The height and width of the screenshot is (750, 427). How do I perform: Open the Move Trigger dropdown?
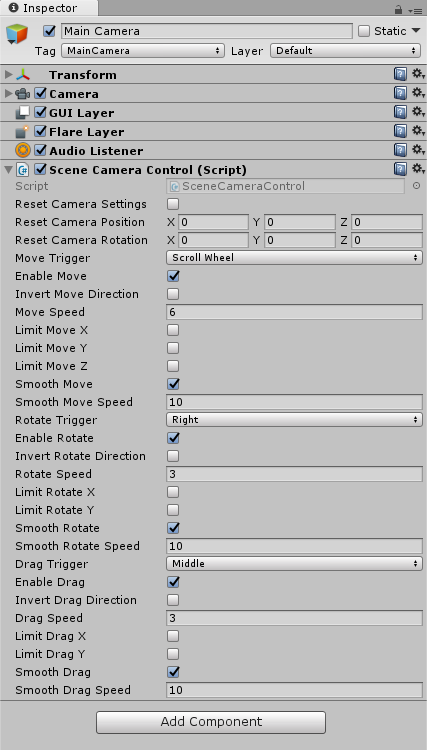click(294, 258)
